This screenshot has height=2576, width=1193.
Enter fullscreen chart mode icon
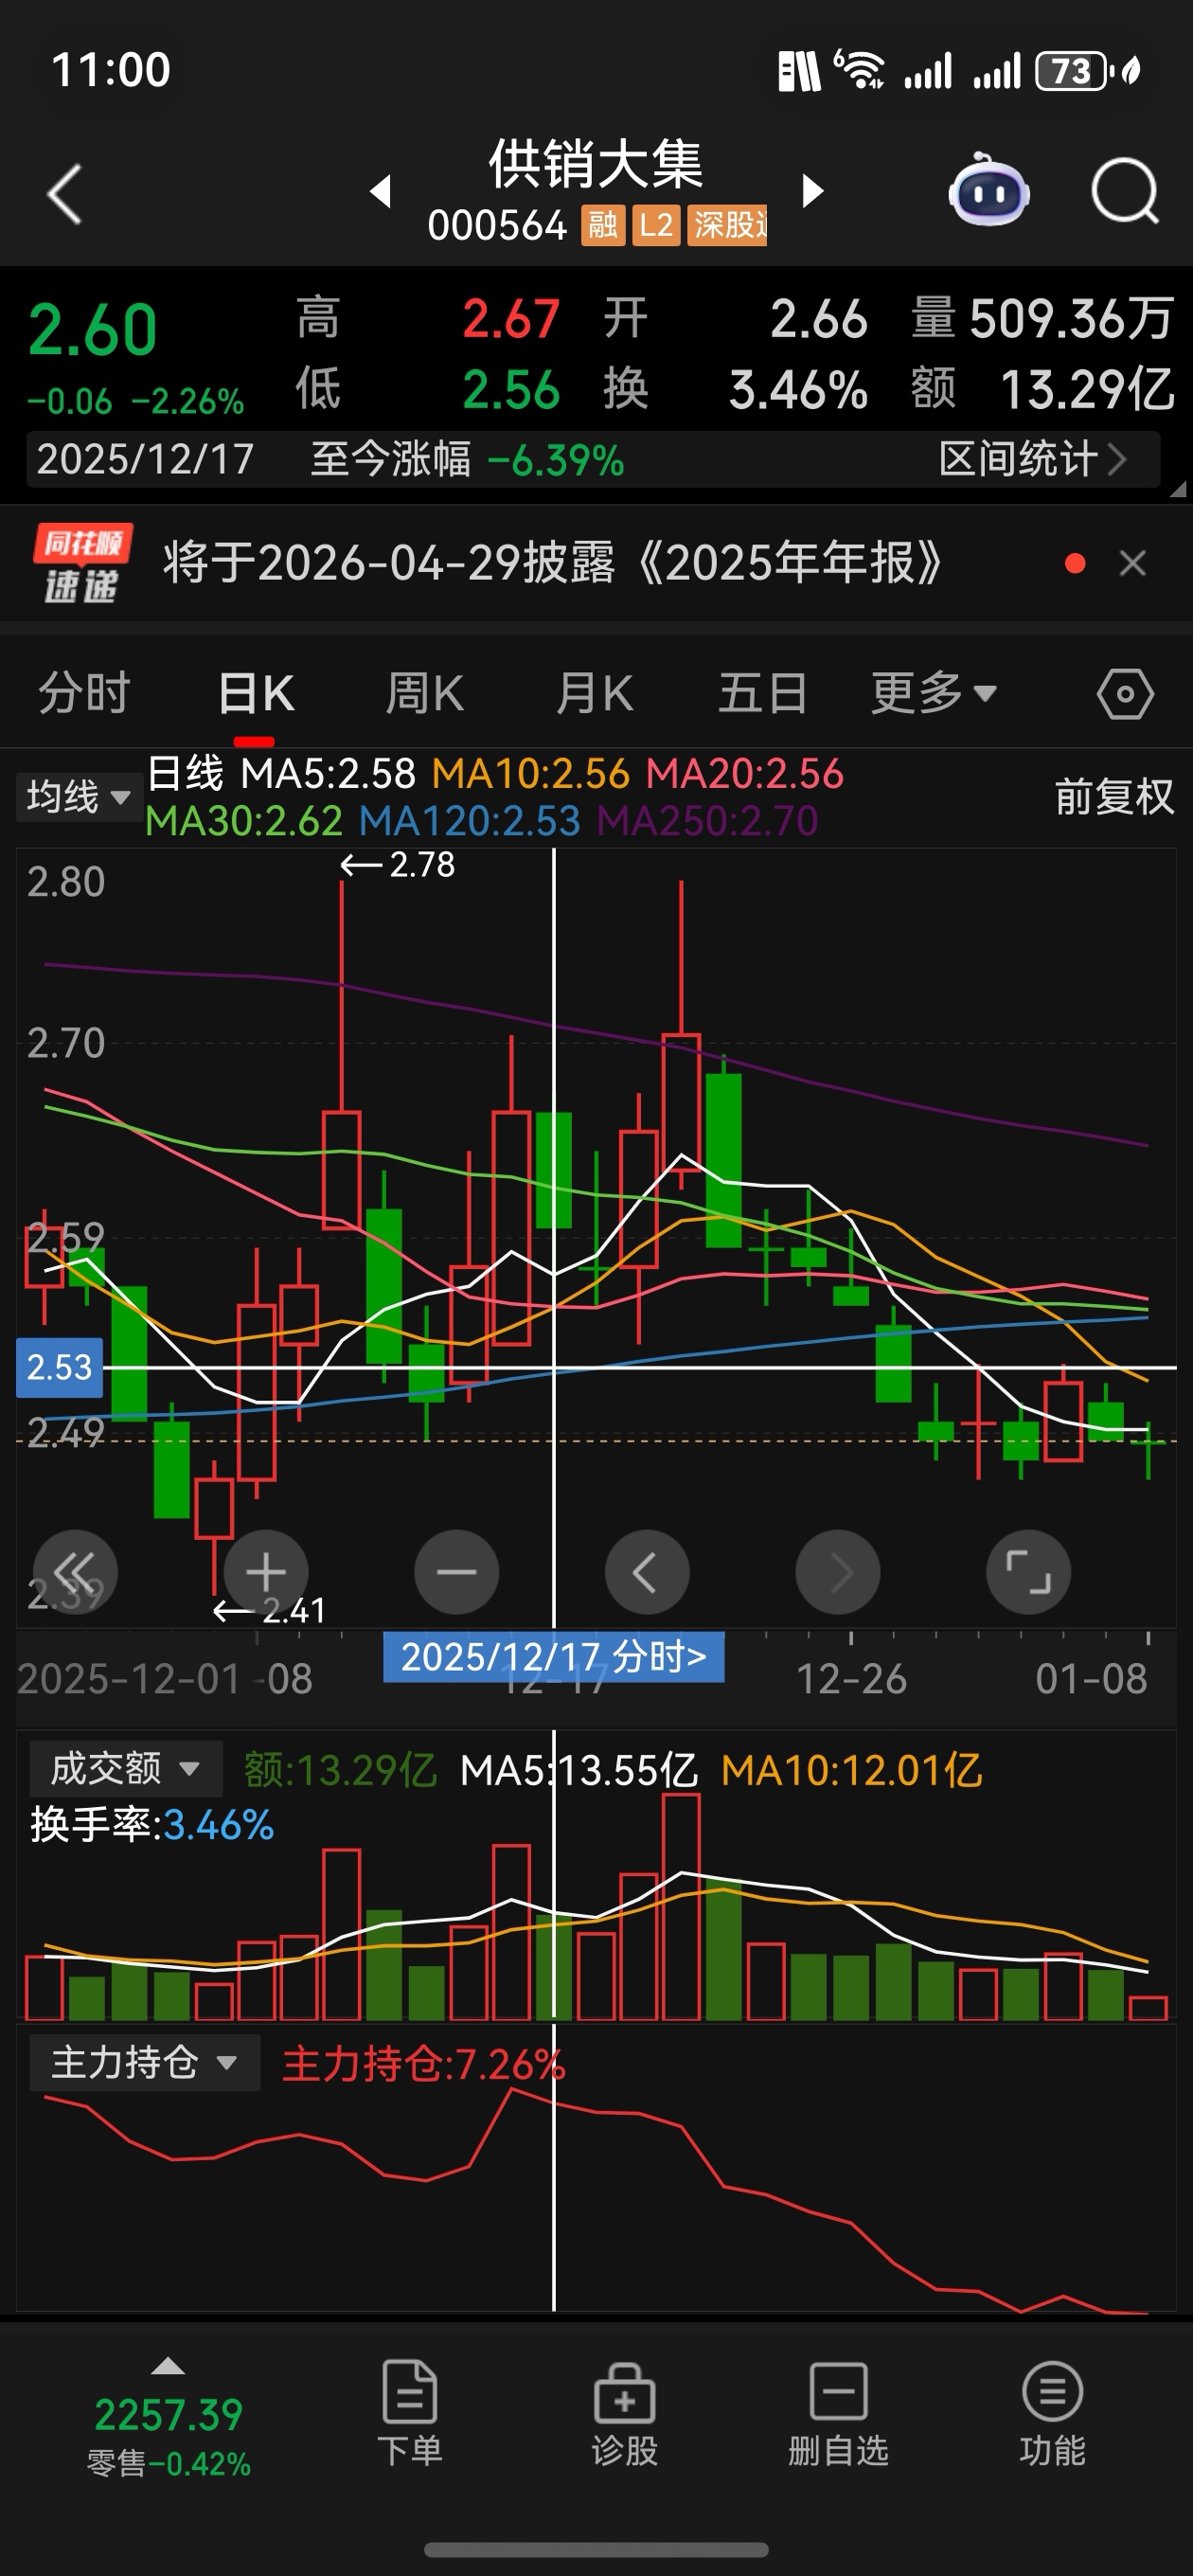pyautogui.click(x=1028, y=1572)
